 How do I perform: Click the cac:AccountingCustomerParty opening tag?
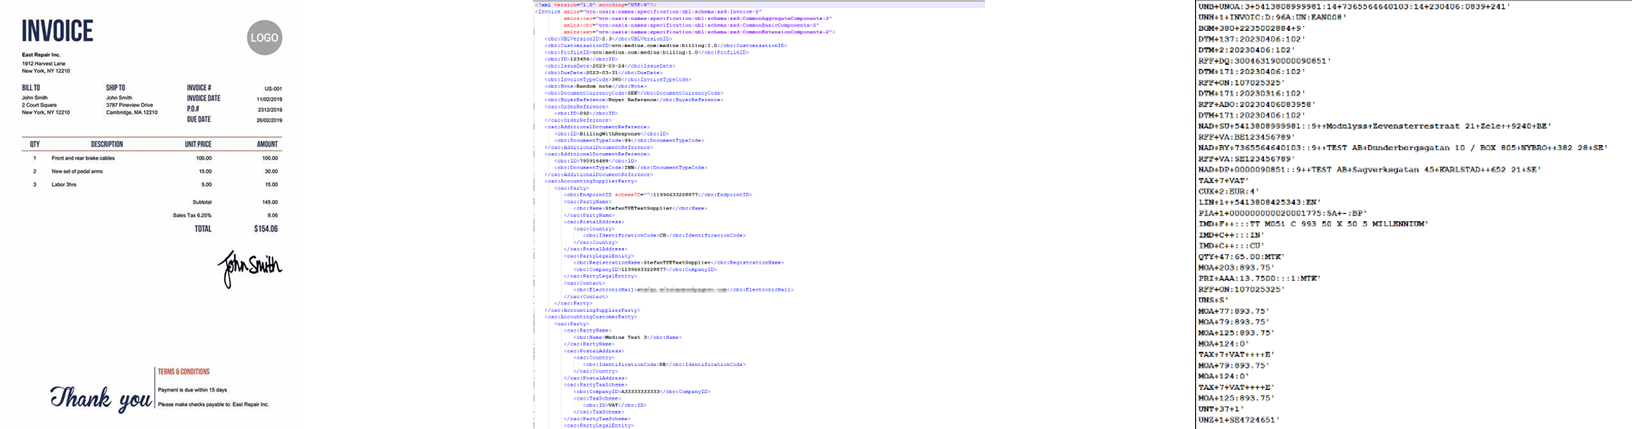click(x=591, y=316)
